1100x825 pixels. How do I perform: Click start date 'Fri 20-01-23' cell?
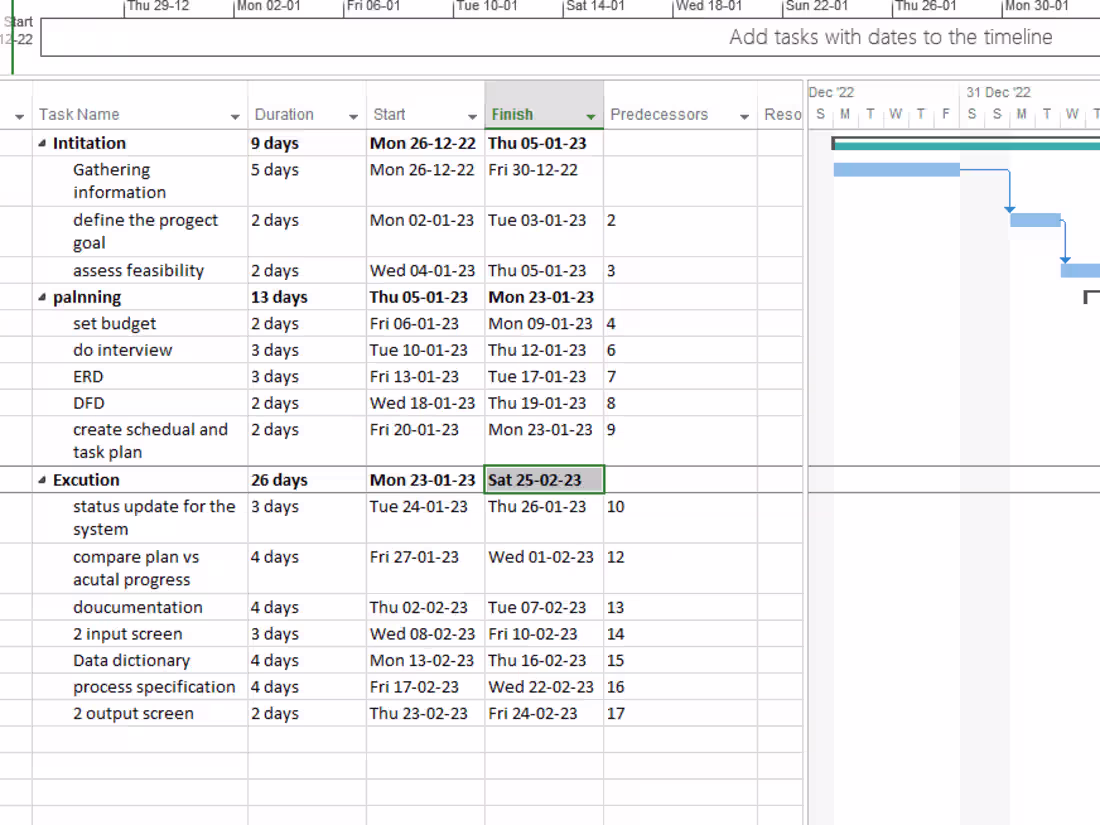[425, 441]
